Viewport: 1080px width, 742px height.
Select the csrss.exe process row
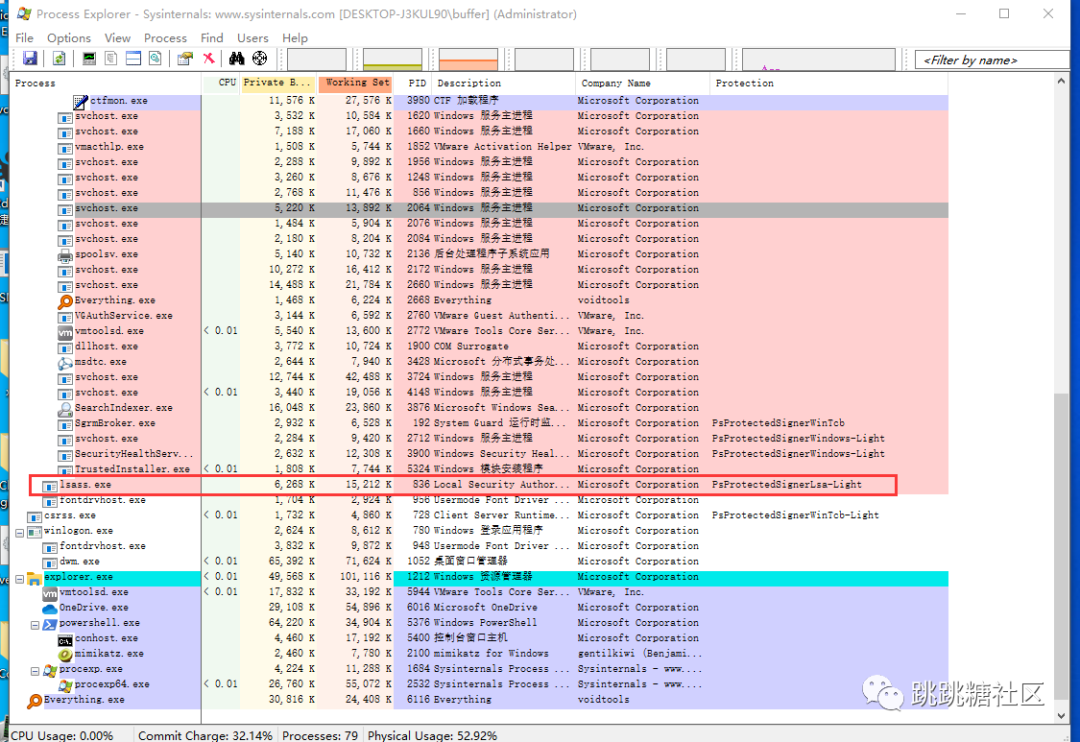point(479,516)
